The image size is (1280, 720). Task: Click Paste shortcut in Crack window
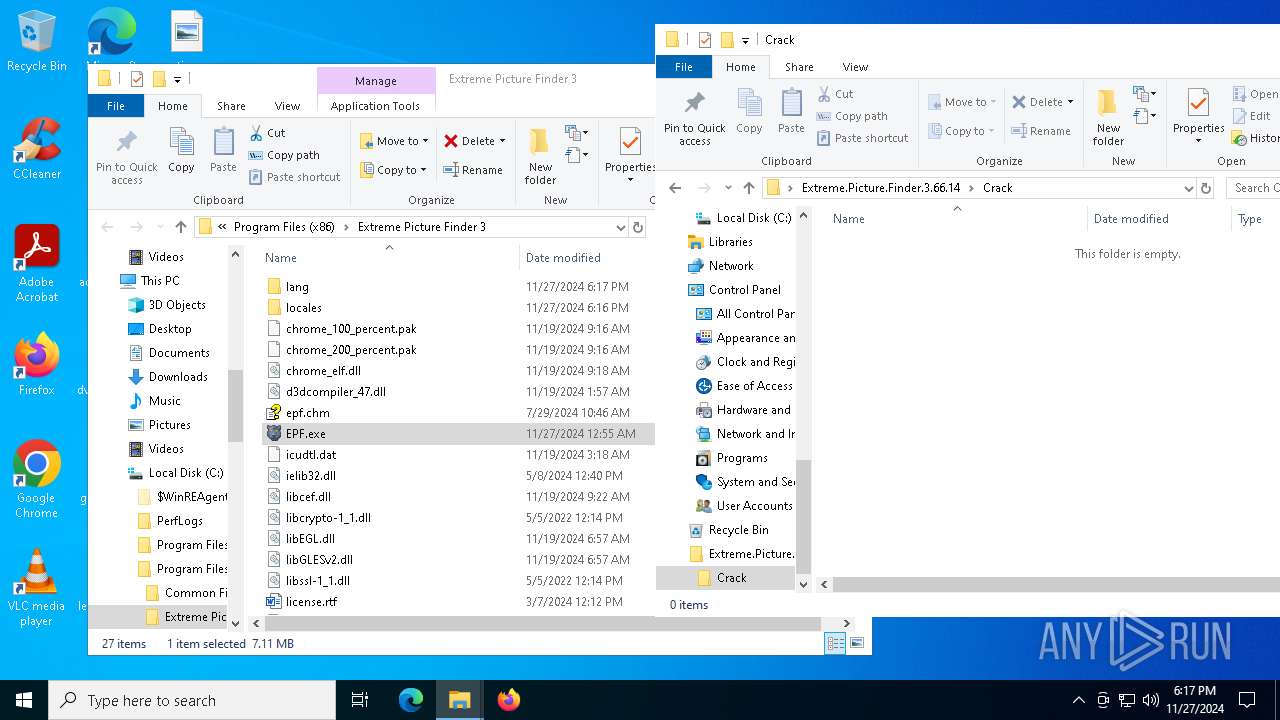(862, 138)
